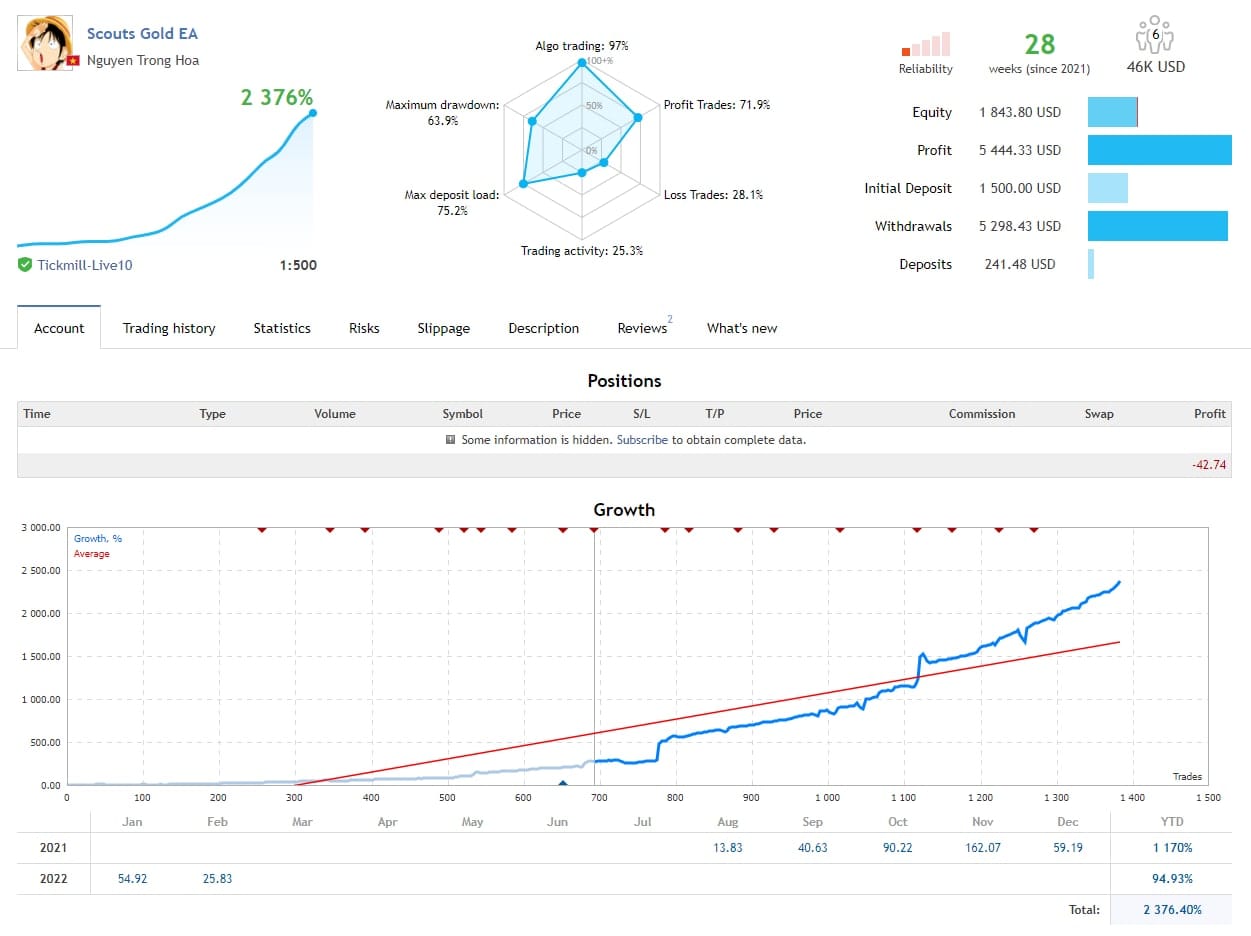Viewport: 1251px width, 936px height.
Task: Click the Reliability bars icon
Action: point(926,44)
